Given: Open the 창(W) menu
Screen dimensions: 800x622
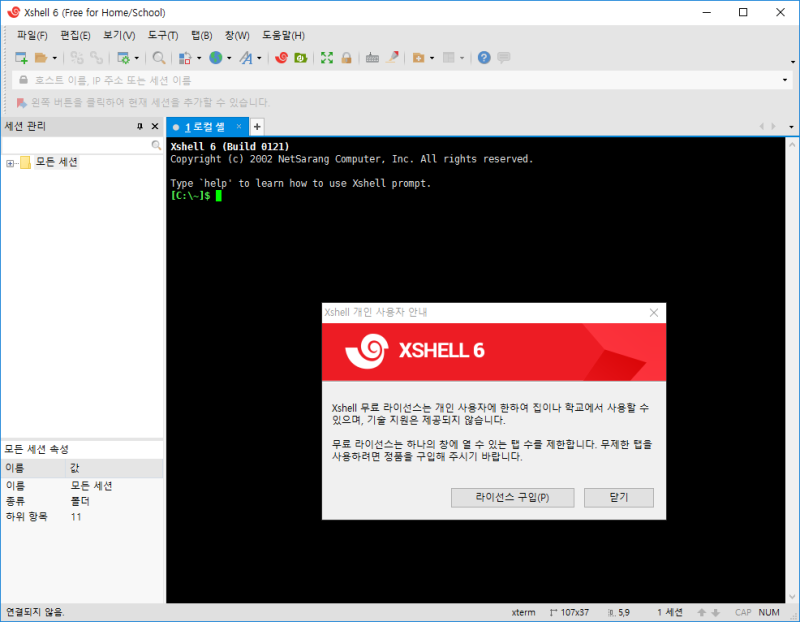Looking at the screenshot, I should [237, 35].
